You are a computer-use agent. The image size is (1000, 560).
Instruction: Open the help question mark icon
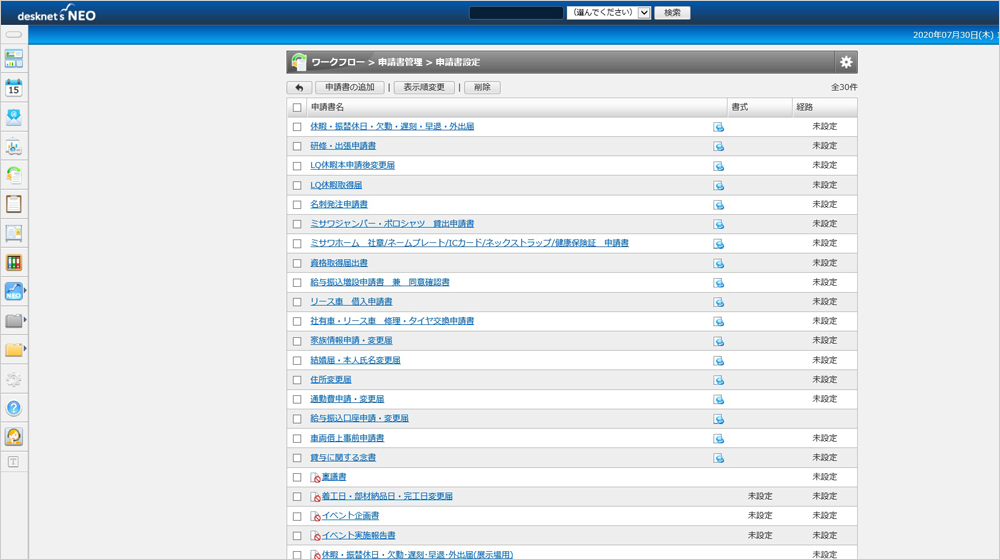click(x=14, y=408)
